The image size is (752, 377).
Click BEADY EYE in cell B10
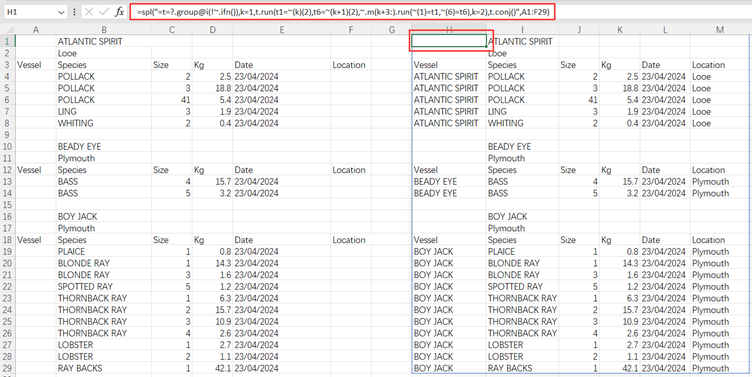tap(79, 146)
